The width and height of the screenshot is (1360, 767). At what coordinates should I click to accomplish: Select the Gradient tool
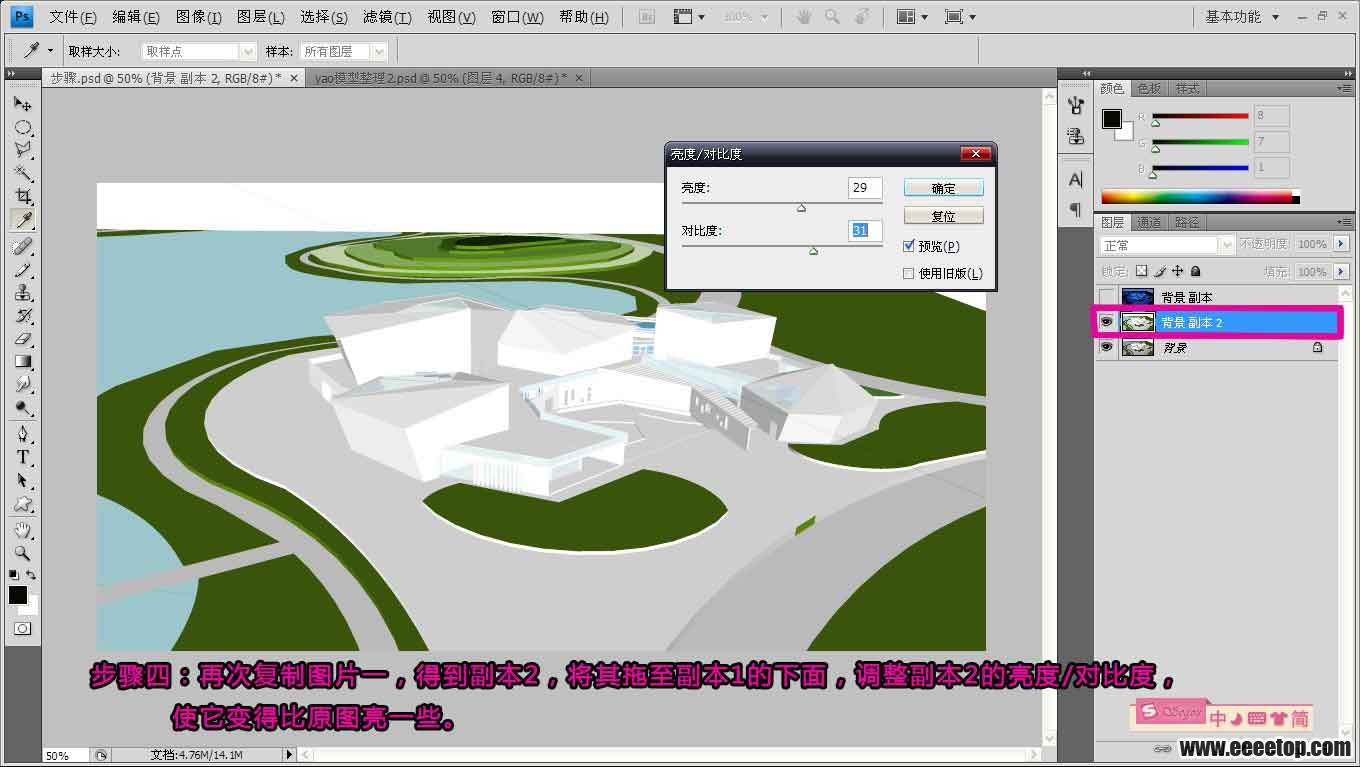[x=22, y=362]
